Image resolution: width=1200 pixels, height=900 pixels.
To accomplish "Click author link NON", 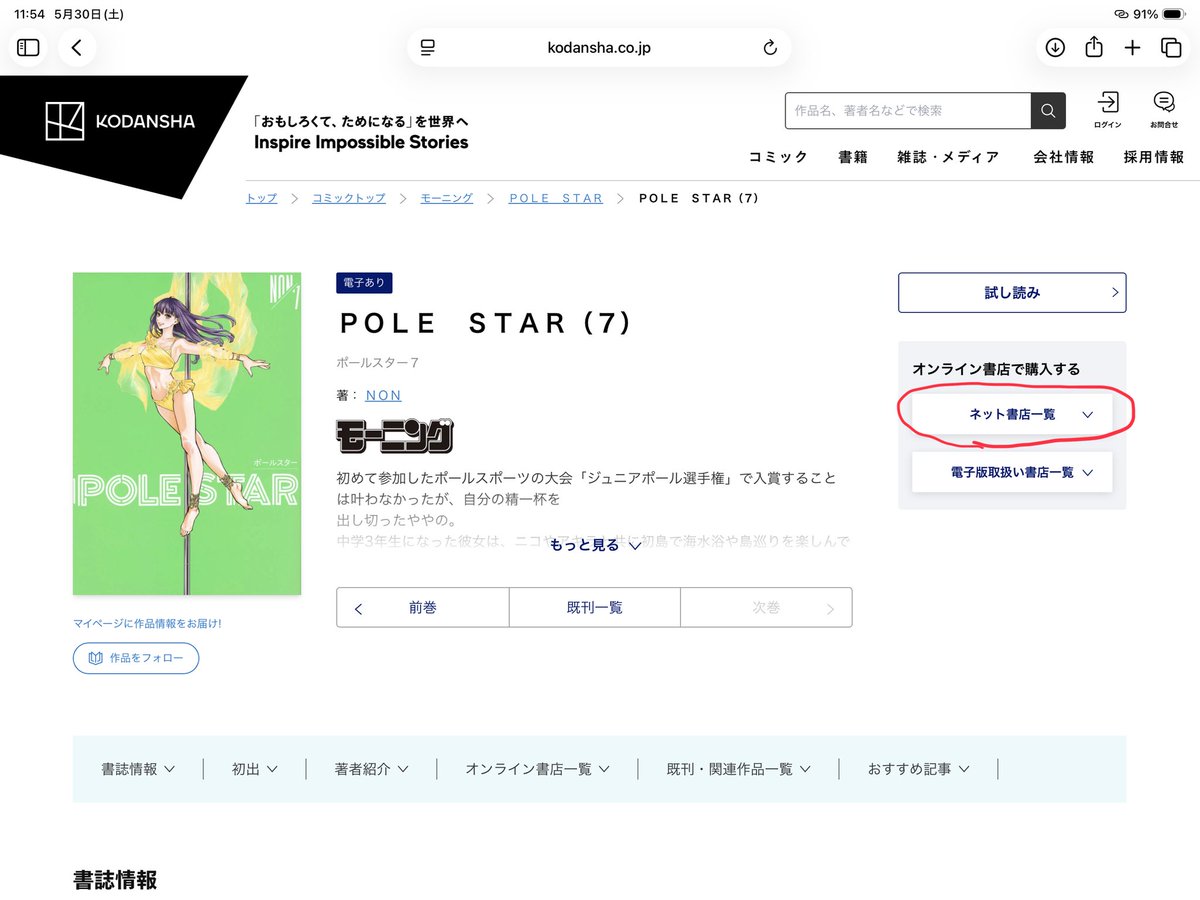I will tap(383, 395).
